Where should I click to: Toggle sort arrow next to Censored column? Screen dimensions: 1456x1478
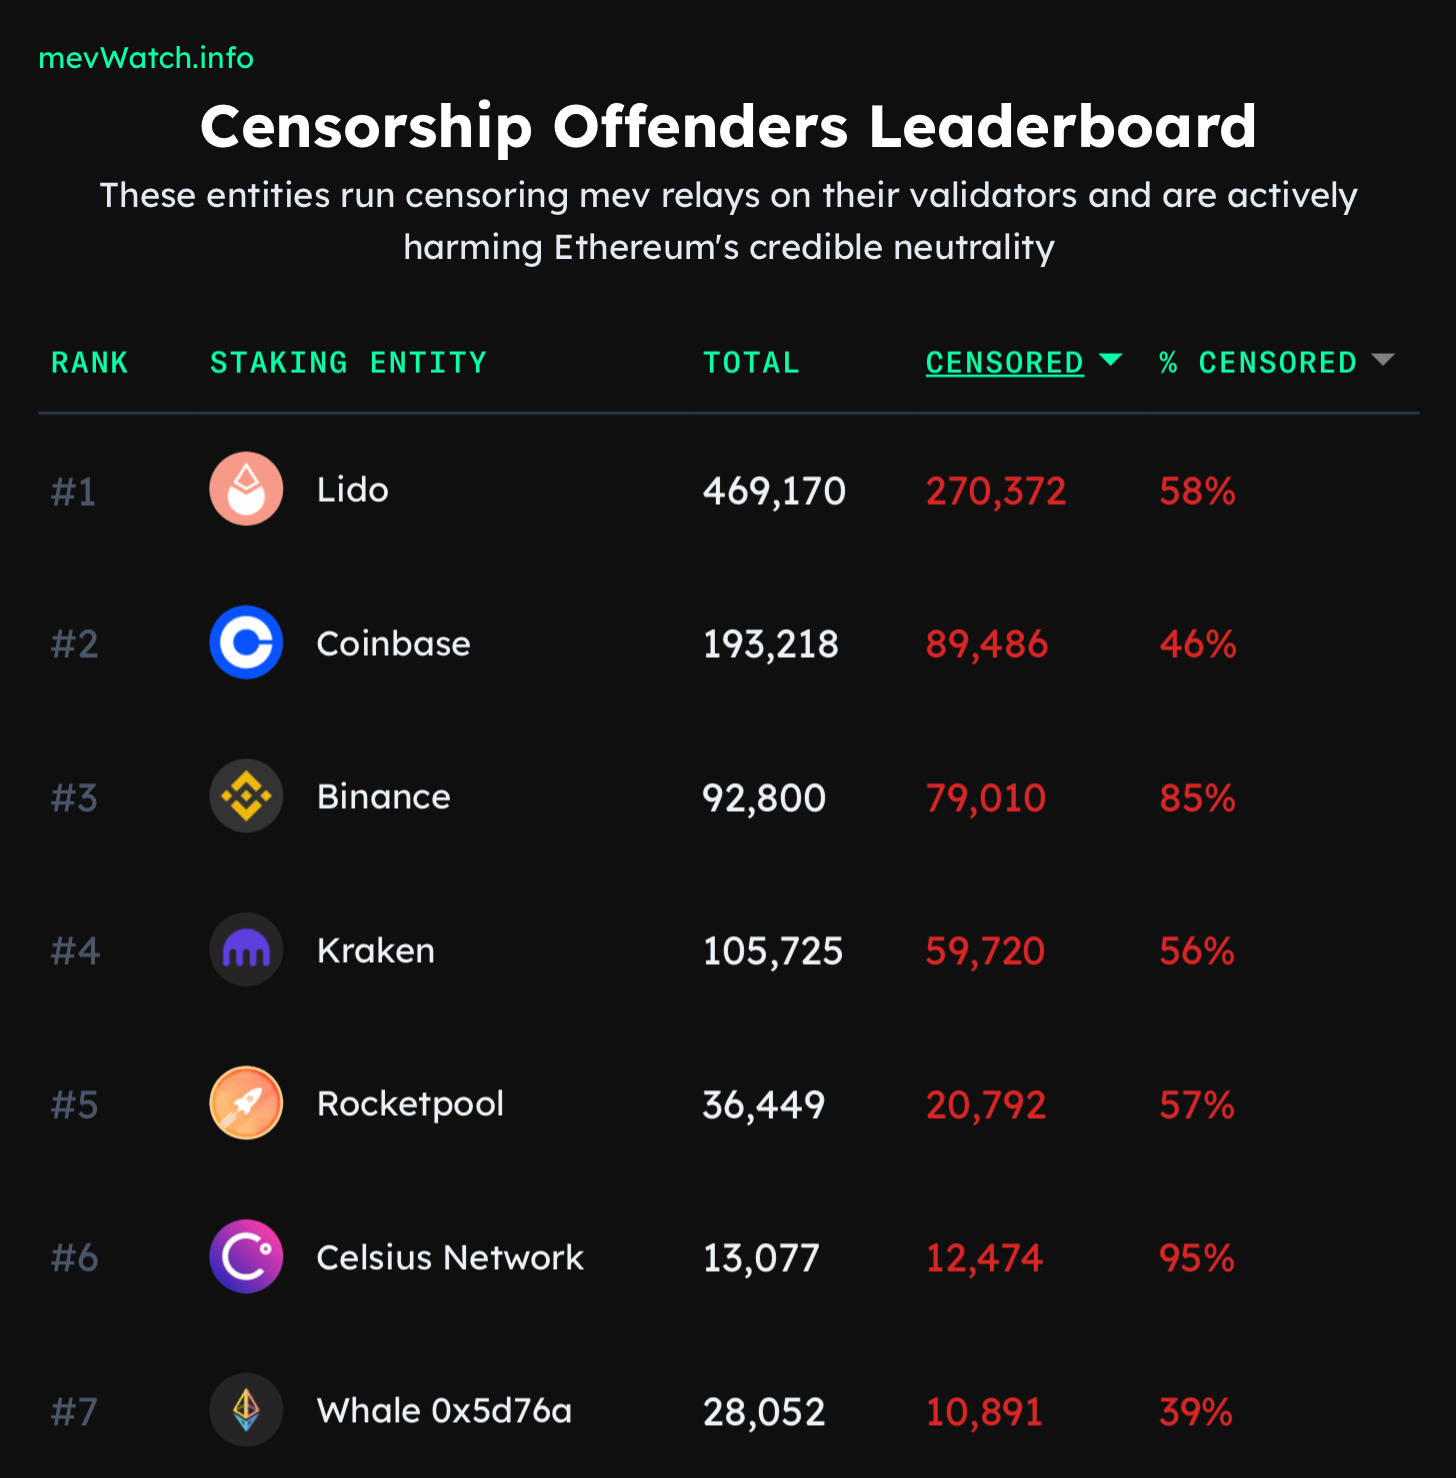[1110, 360]
